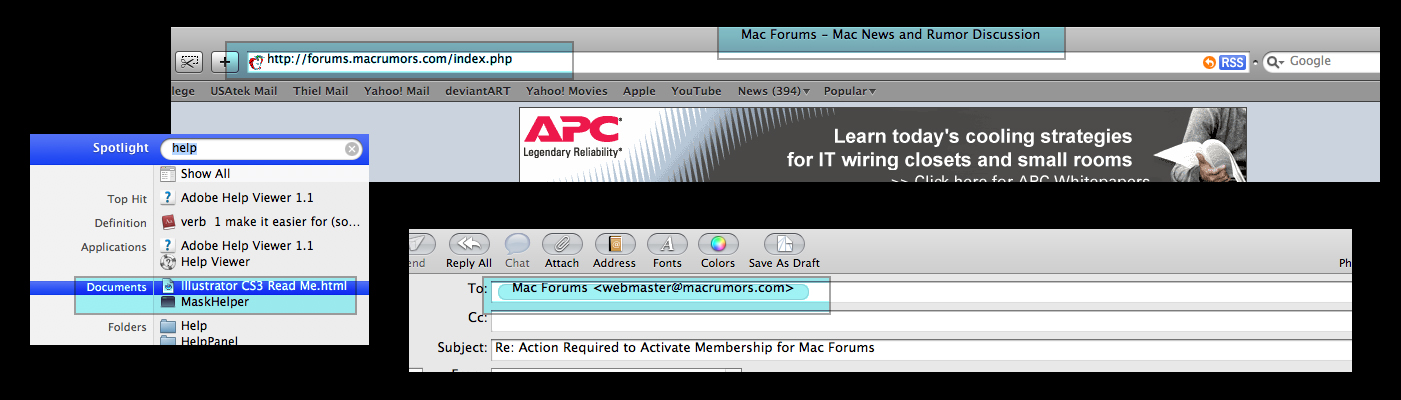Click the Reply All button in Mail

tap(469, 251)
